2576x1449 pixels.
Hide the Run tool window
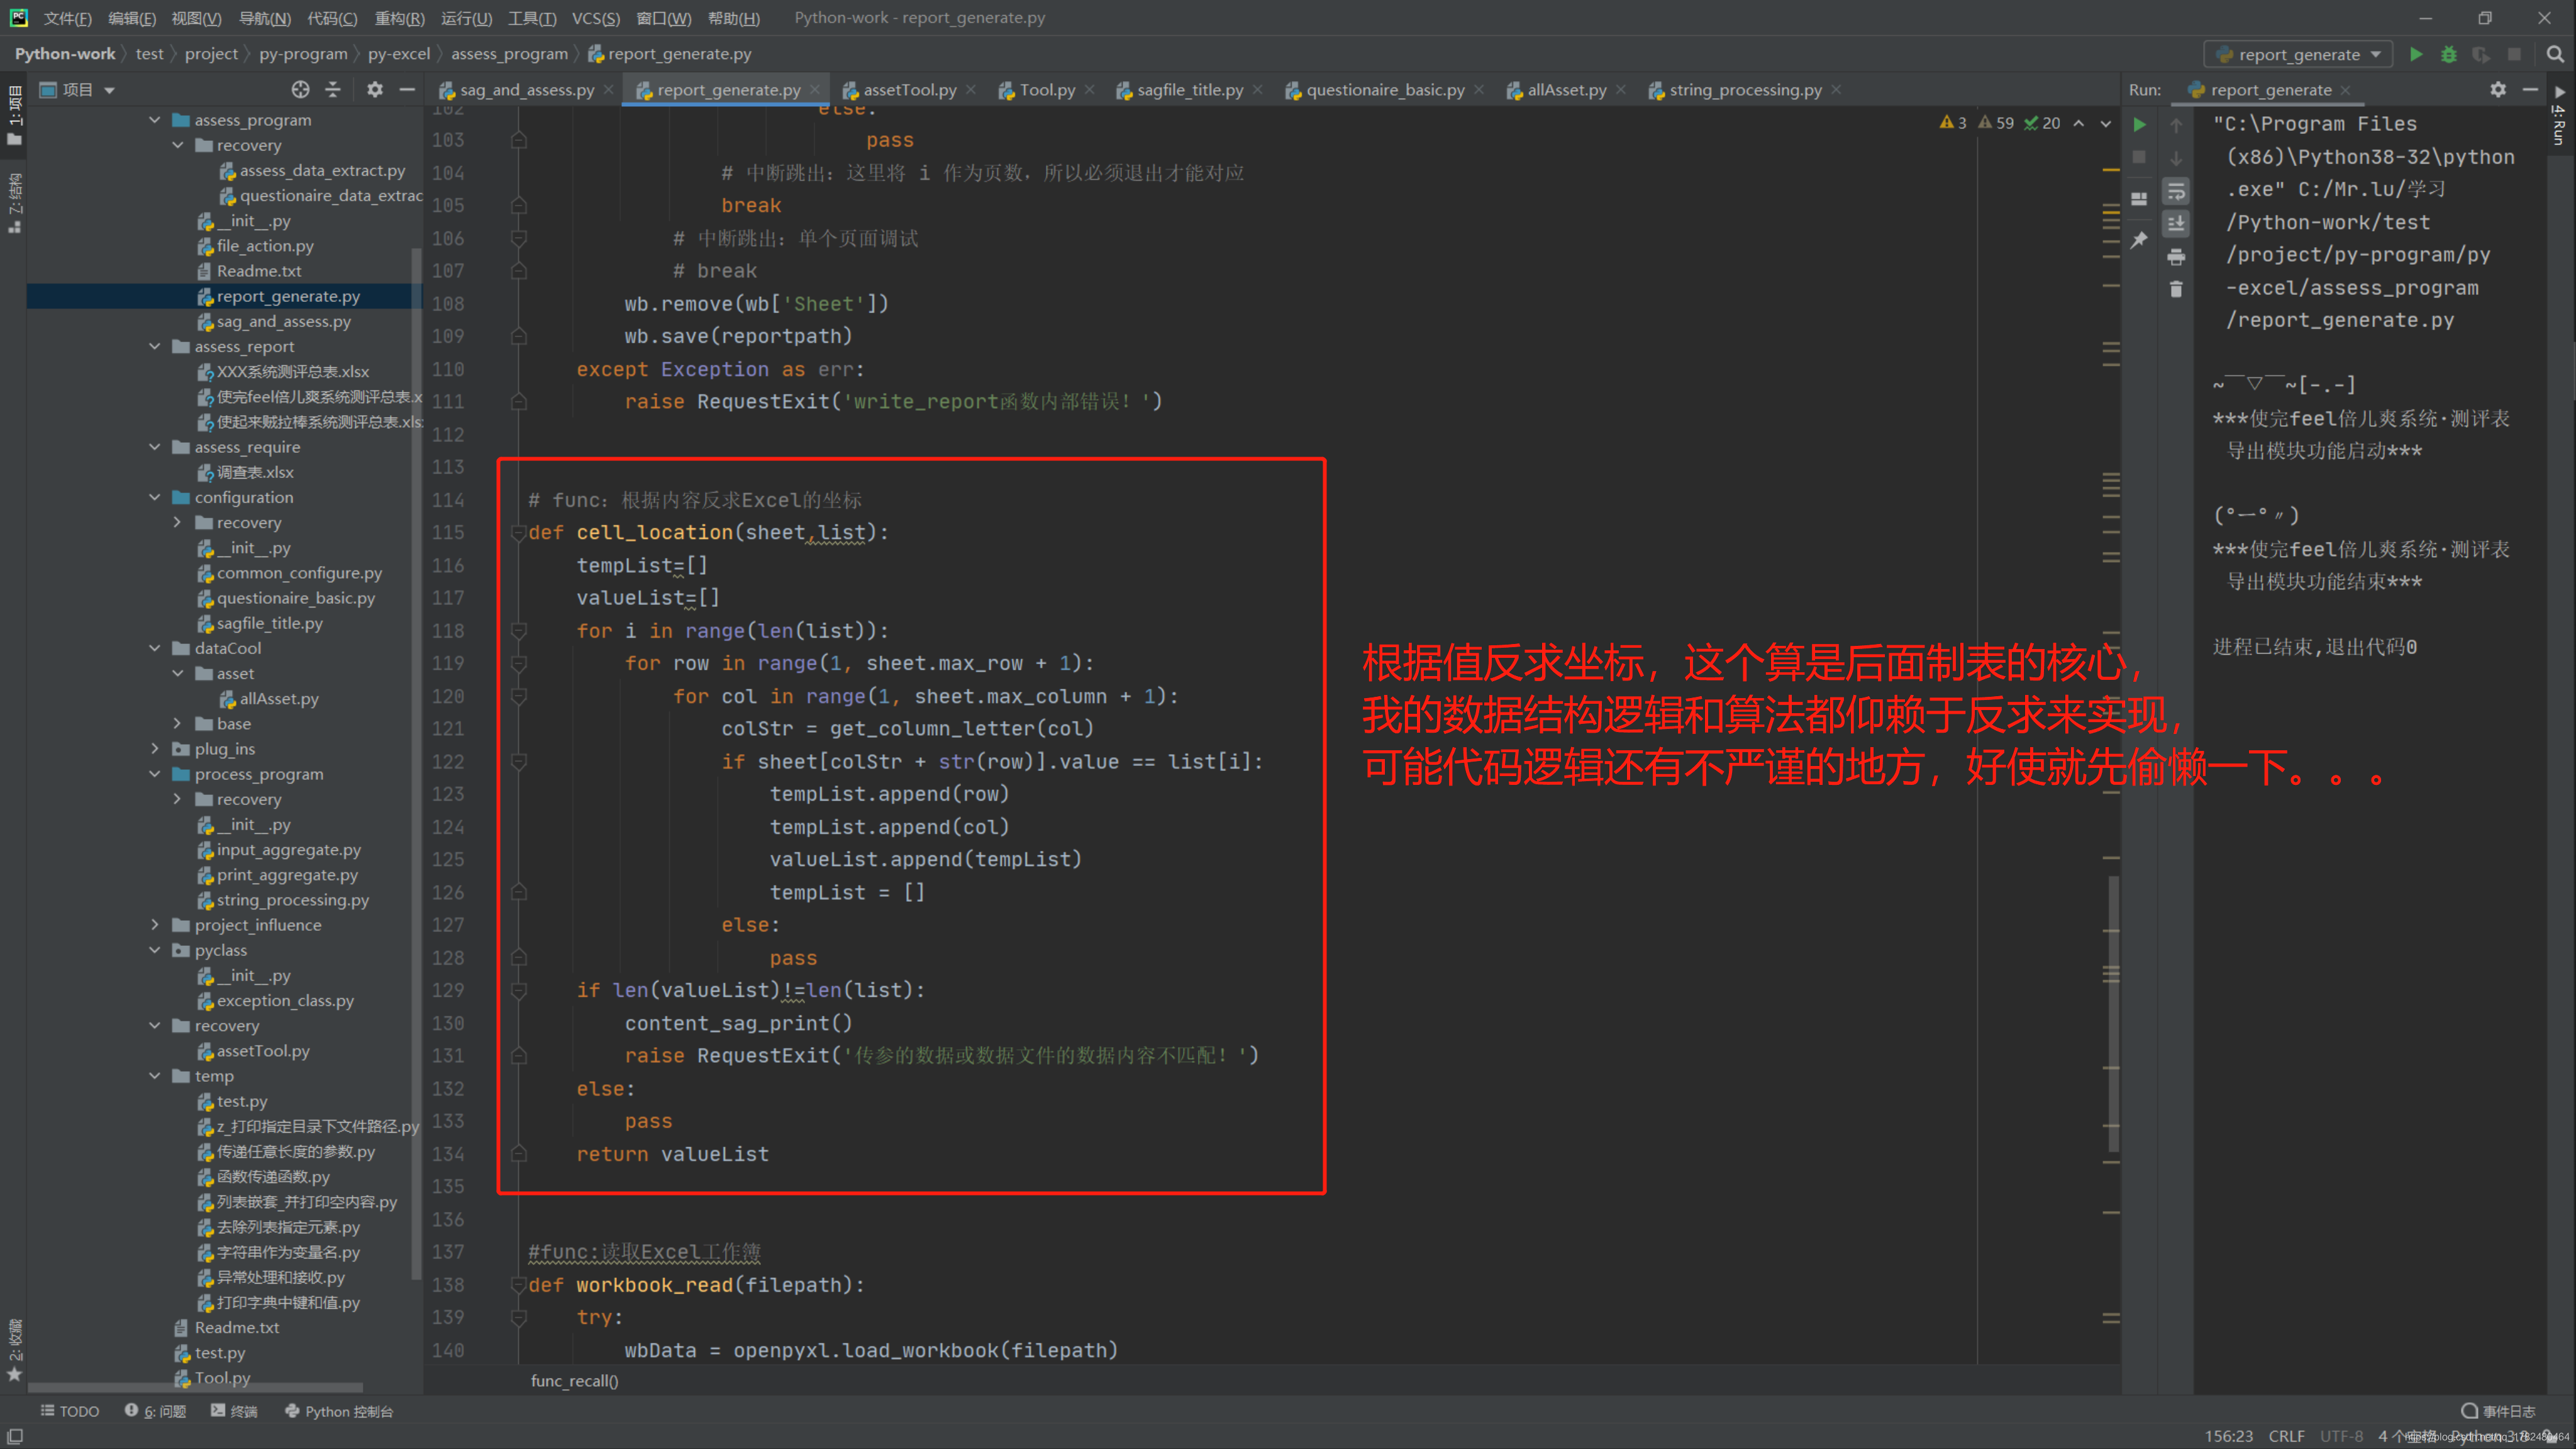click(x=2530, y=90)
